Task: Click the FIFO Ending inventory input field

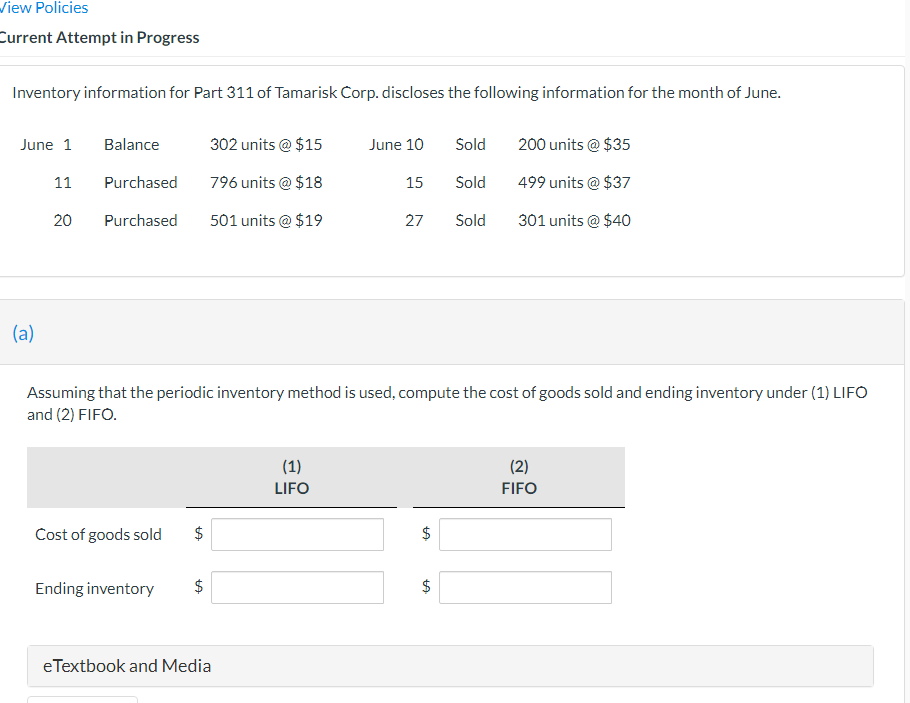Action: click(x=525, y=587)
